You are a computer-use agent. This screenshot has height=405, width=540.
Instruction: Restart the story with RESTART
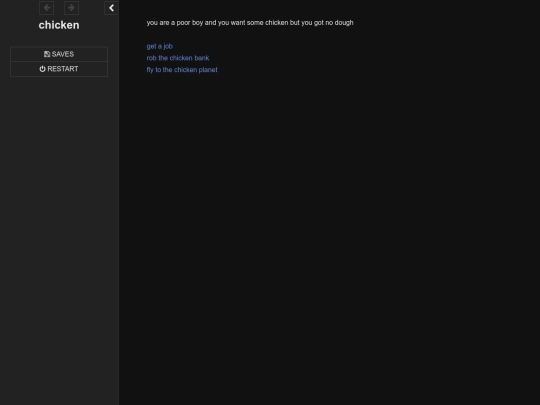(x=59, y=69)
